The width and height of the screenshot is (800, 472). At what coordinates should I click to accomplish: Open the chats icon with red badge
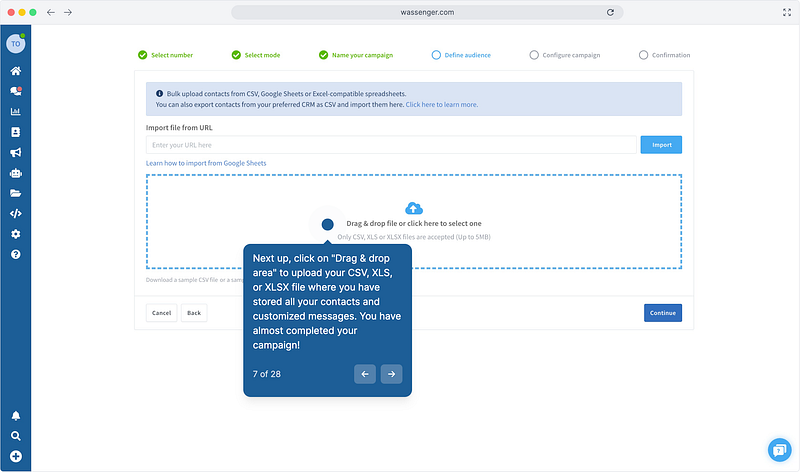coord(15,91)
